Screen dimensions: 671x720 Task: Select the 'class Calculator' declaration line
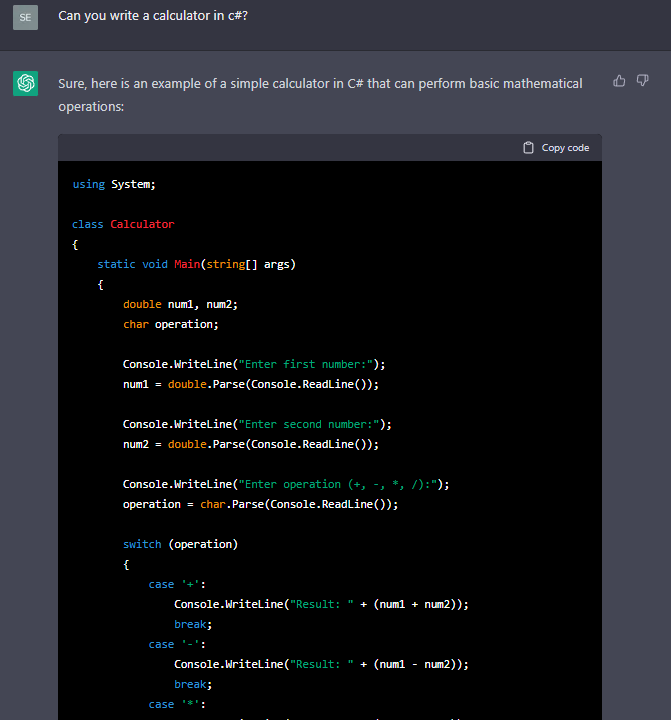(123, 224)
